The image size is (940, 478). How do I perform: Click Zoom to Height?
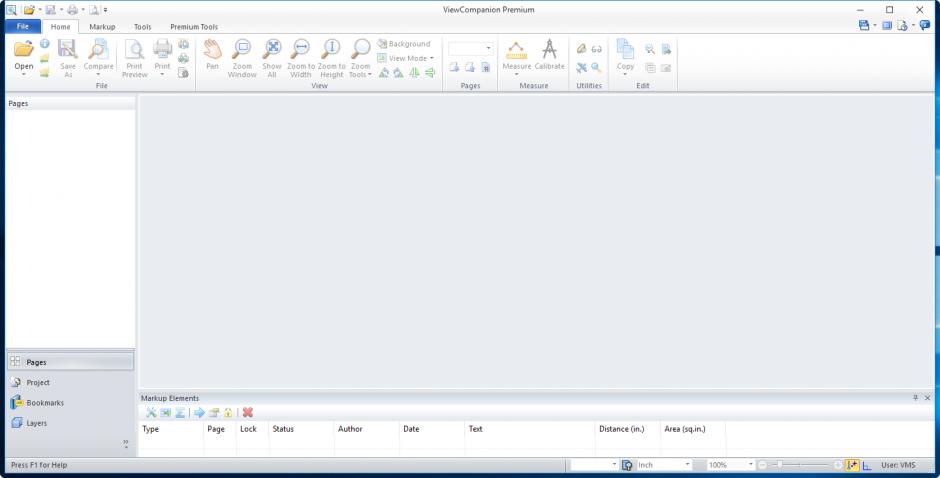tap(332, 58)
